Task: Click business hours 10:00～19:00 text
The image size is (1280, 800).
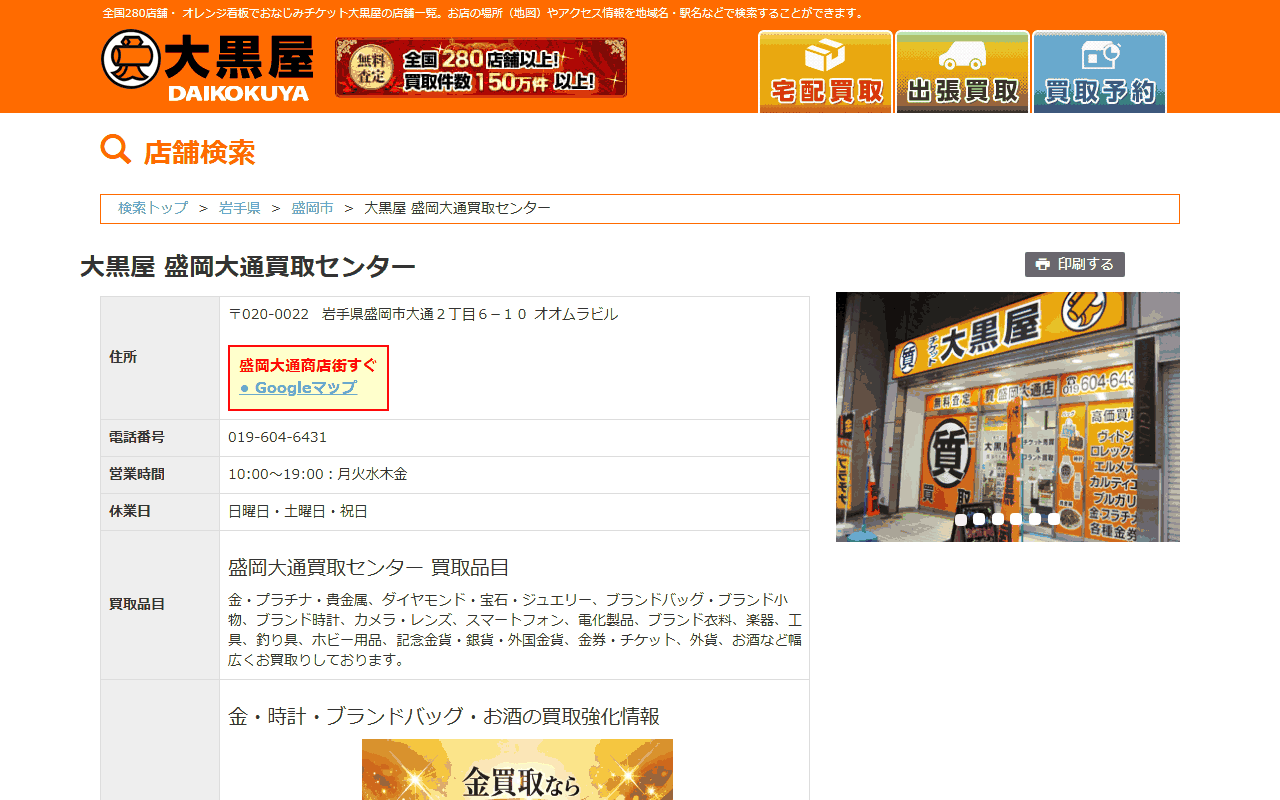Action: pyautogui.click(x=317, y=474)
